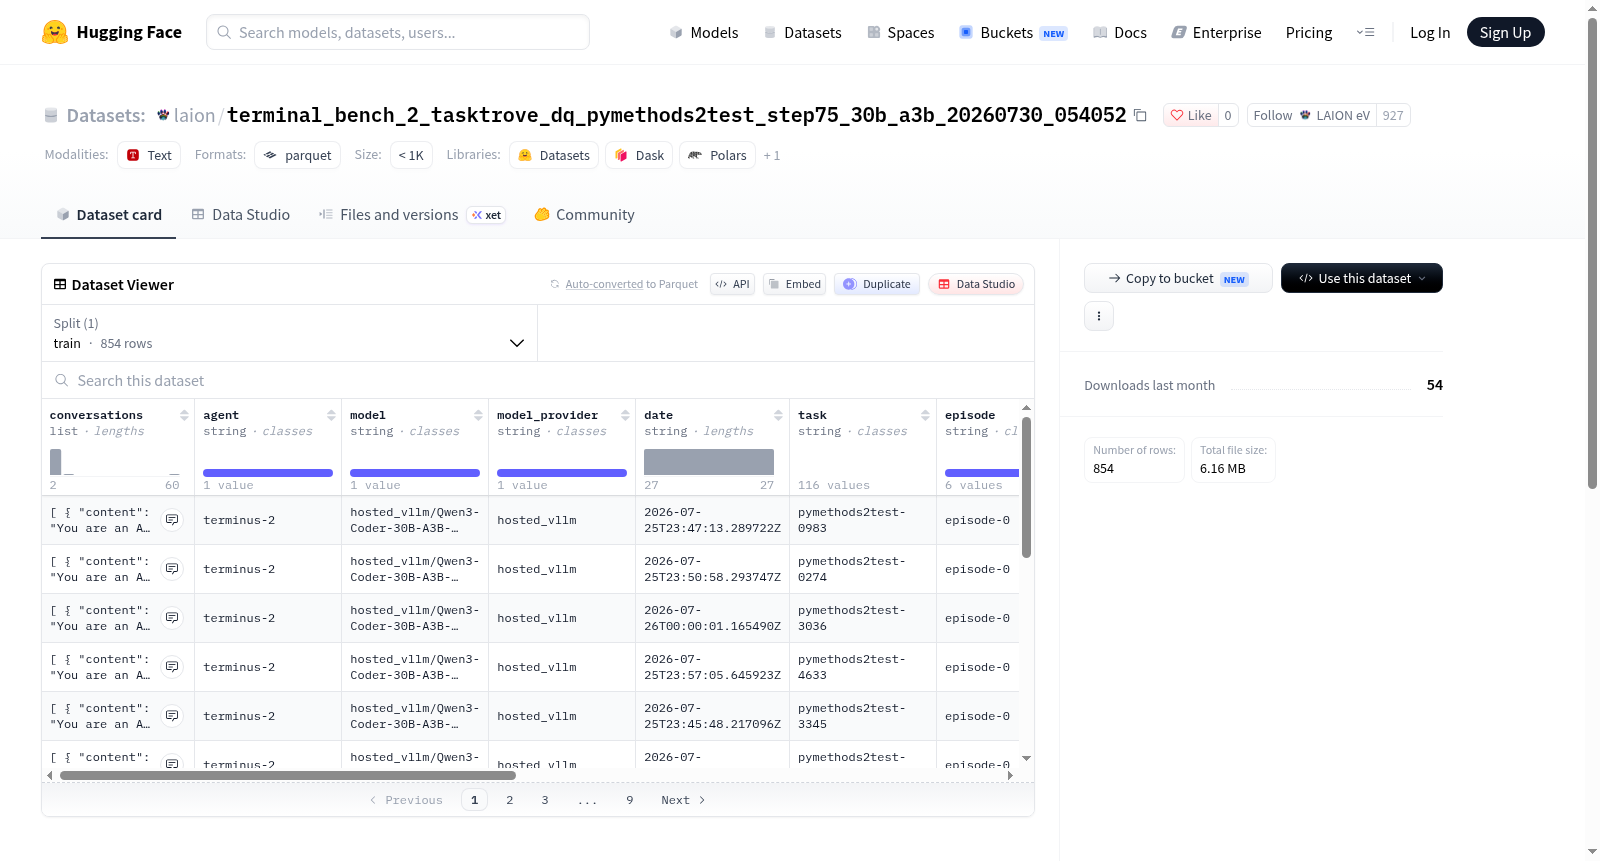Click the conversations lengths histogram bar
The image size is (1600, 861).
tap(56, 461)
